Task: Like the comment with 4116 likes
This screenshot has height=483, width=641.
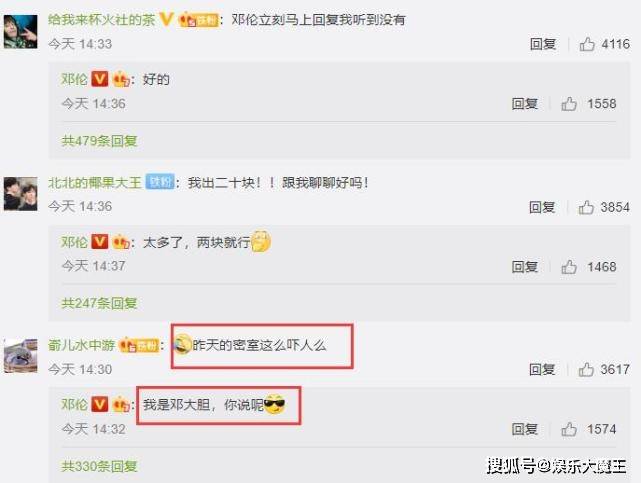Action: click(587, 44)
